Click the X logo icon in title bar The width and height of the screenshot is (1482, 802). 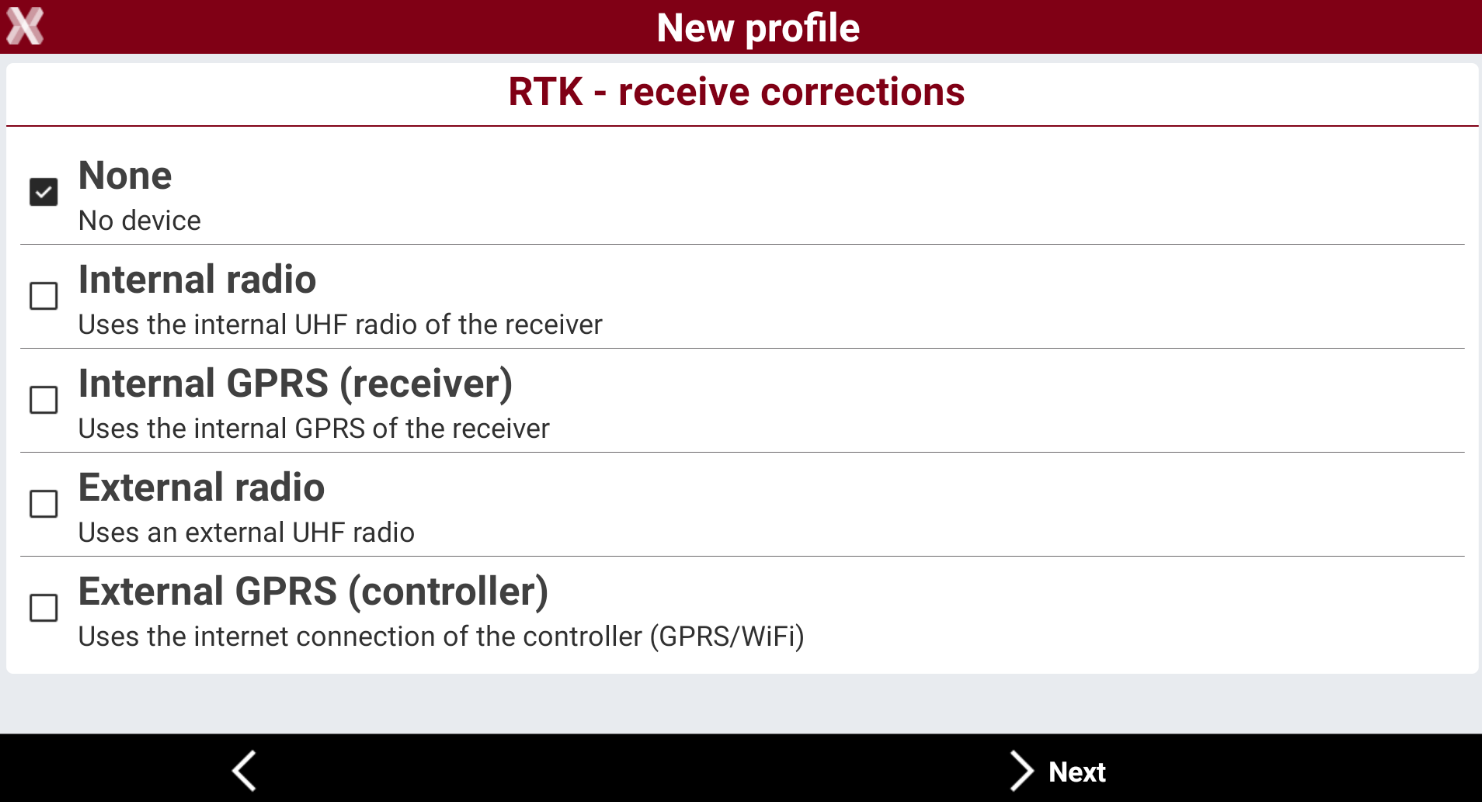coord(25,26)
